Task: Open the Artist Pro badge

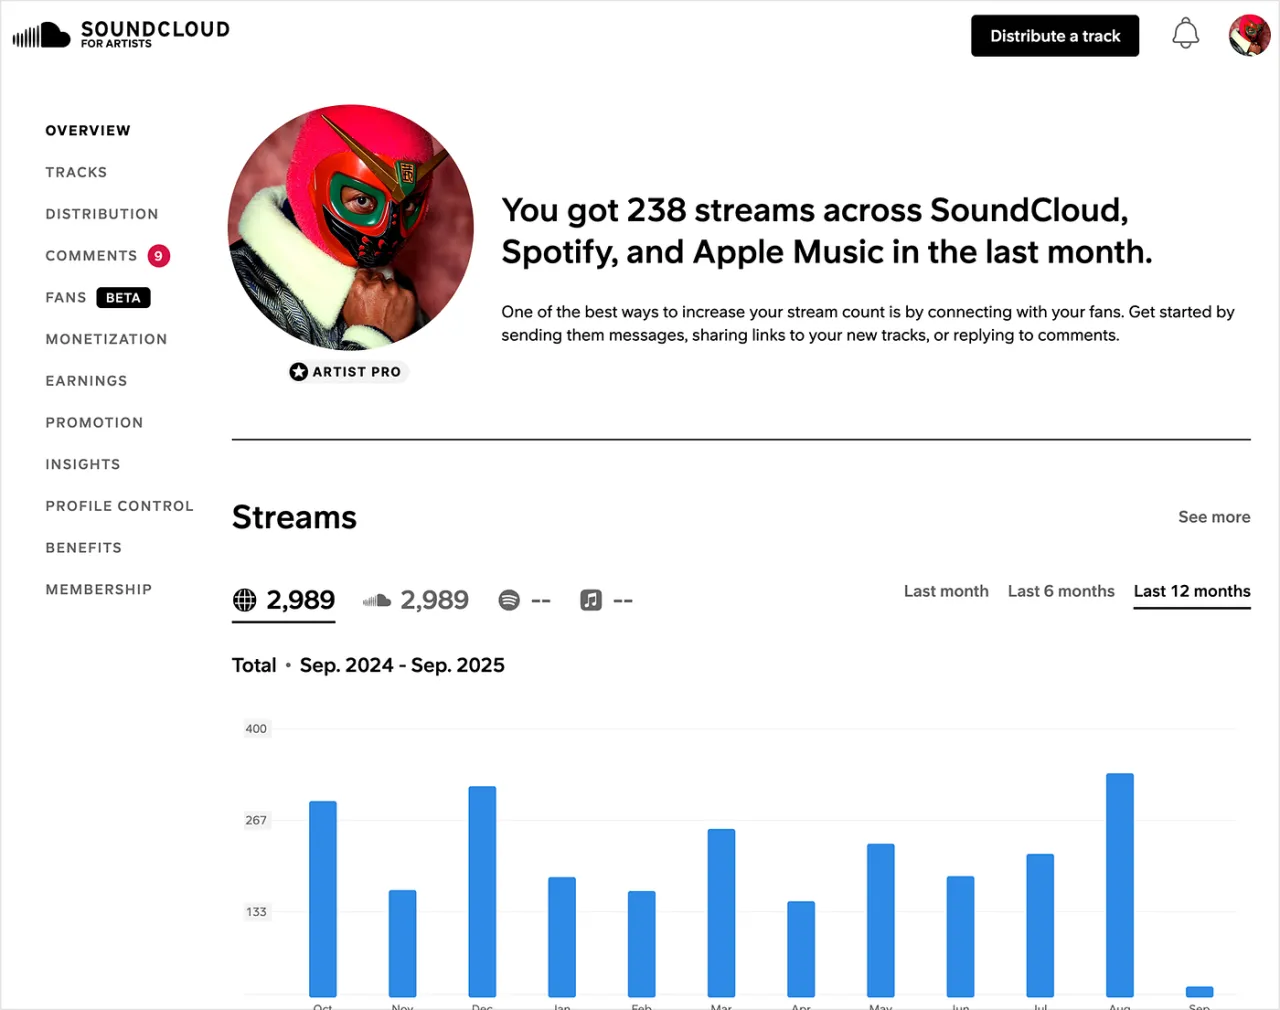Action: [347, 371]
